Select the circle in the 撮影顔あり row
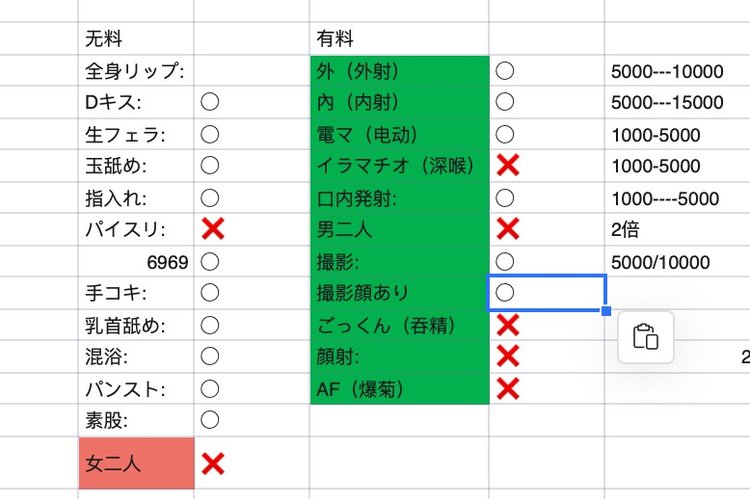750x499 pixels. tap(505, 292)
